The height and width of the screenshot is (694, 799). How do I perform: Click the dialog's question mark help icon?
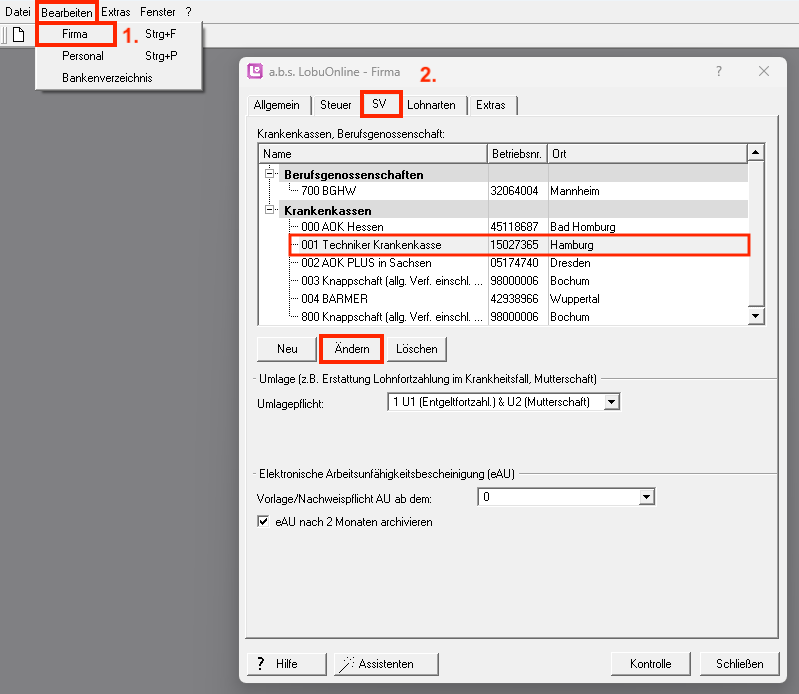tap(718, 72)
